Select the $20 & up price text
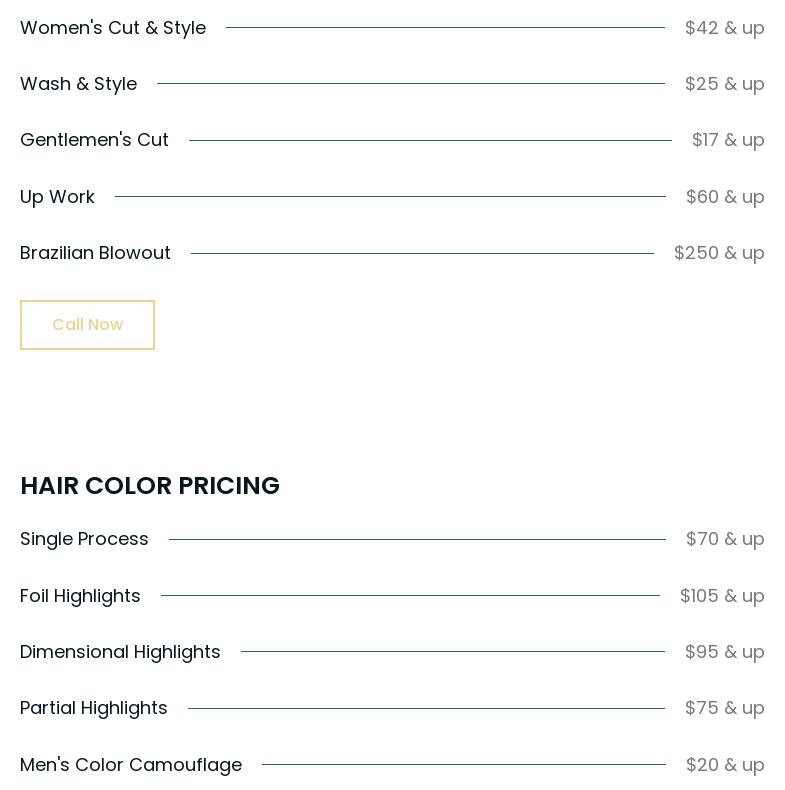 click(x=725, y=765)
